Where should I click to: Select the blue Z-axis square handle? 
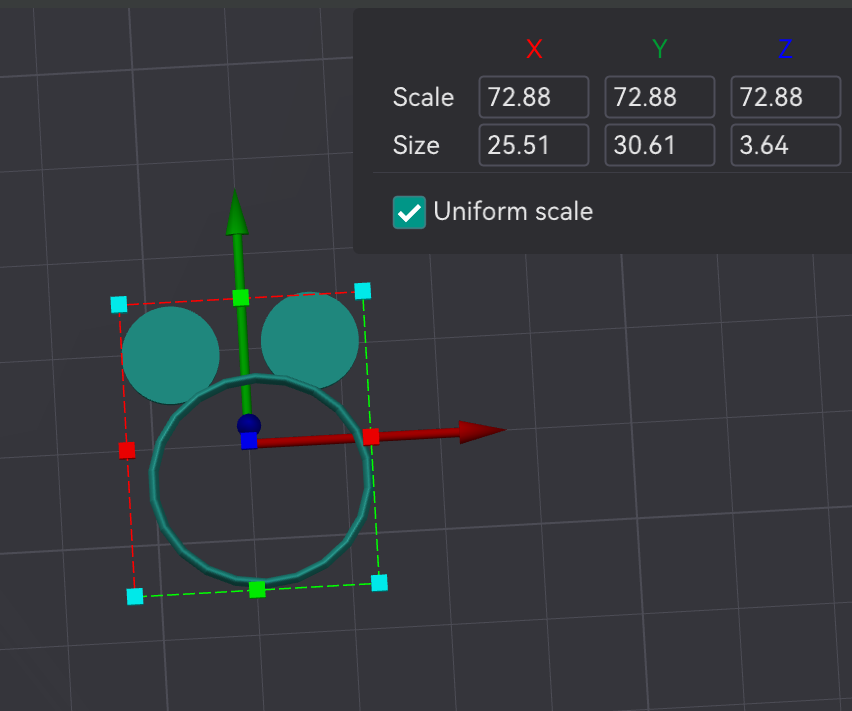(x=249, y=441)
